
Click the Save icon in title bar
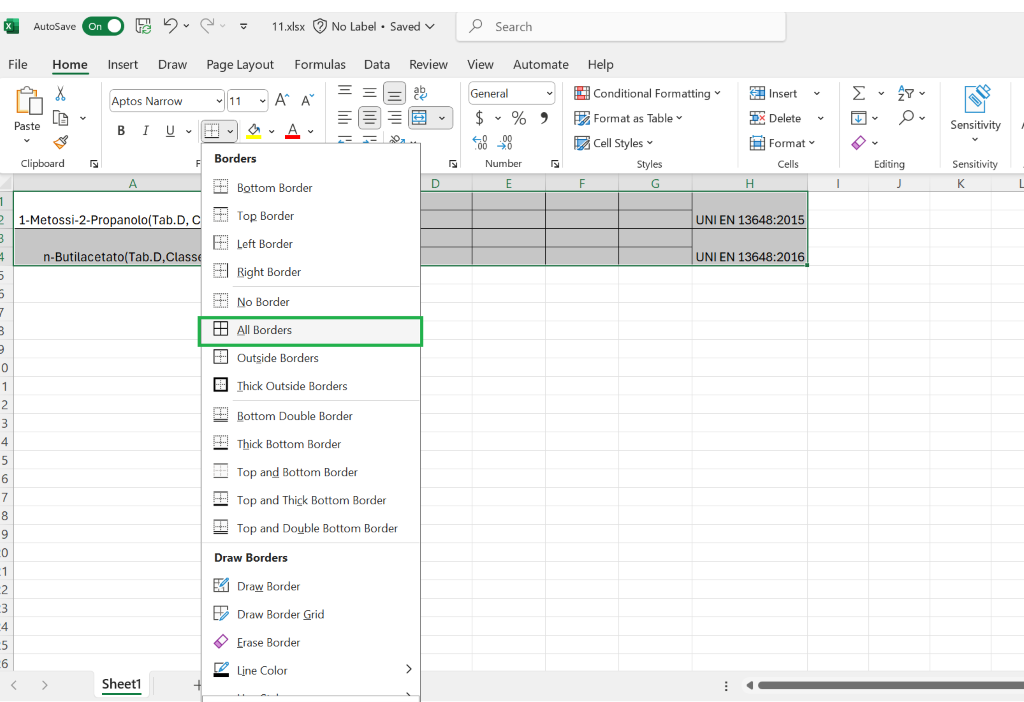143,26
